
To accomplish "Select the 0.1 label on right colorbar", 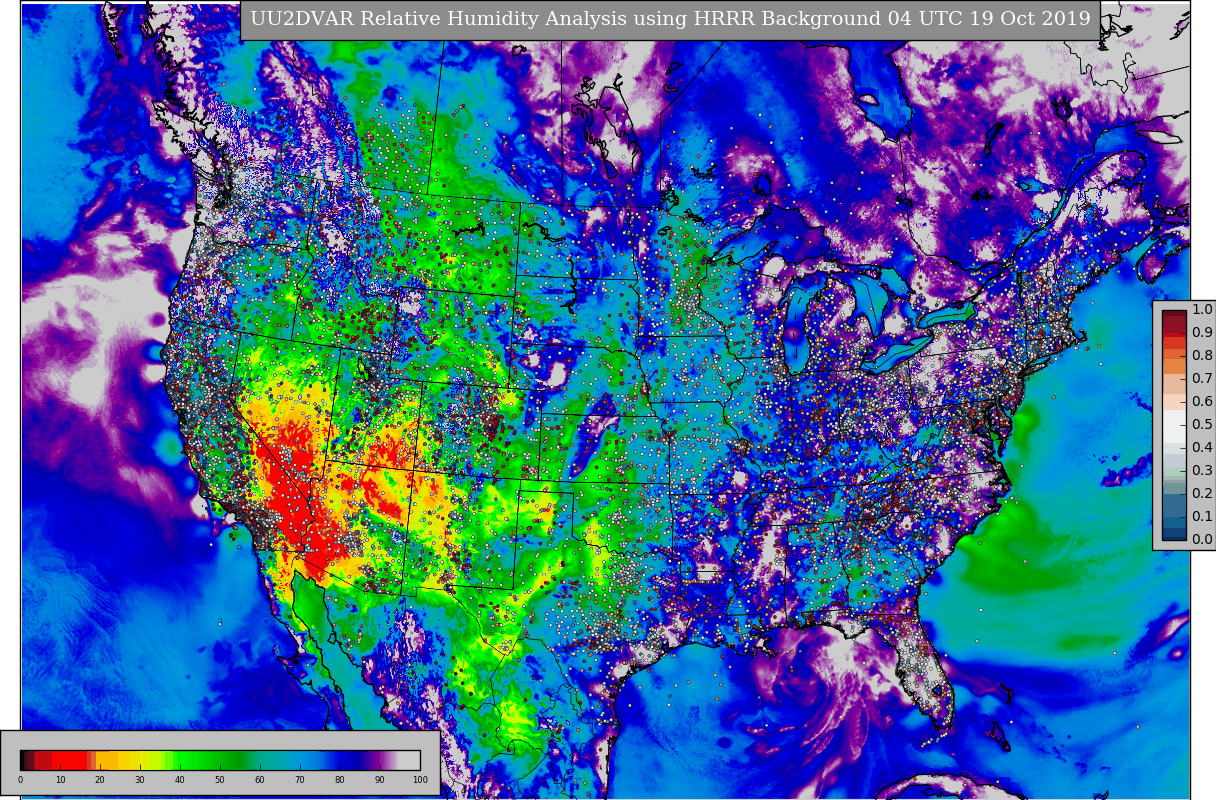I will (1202, 517).
